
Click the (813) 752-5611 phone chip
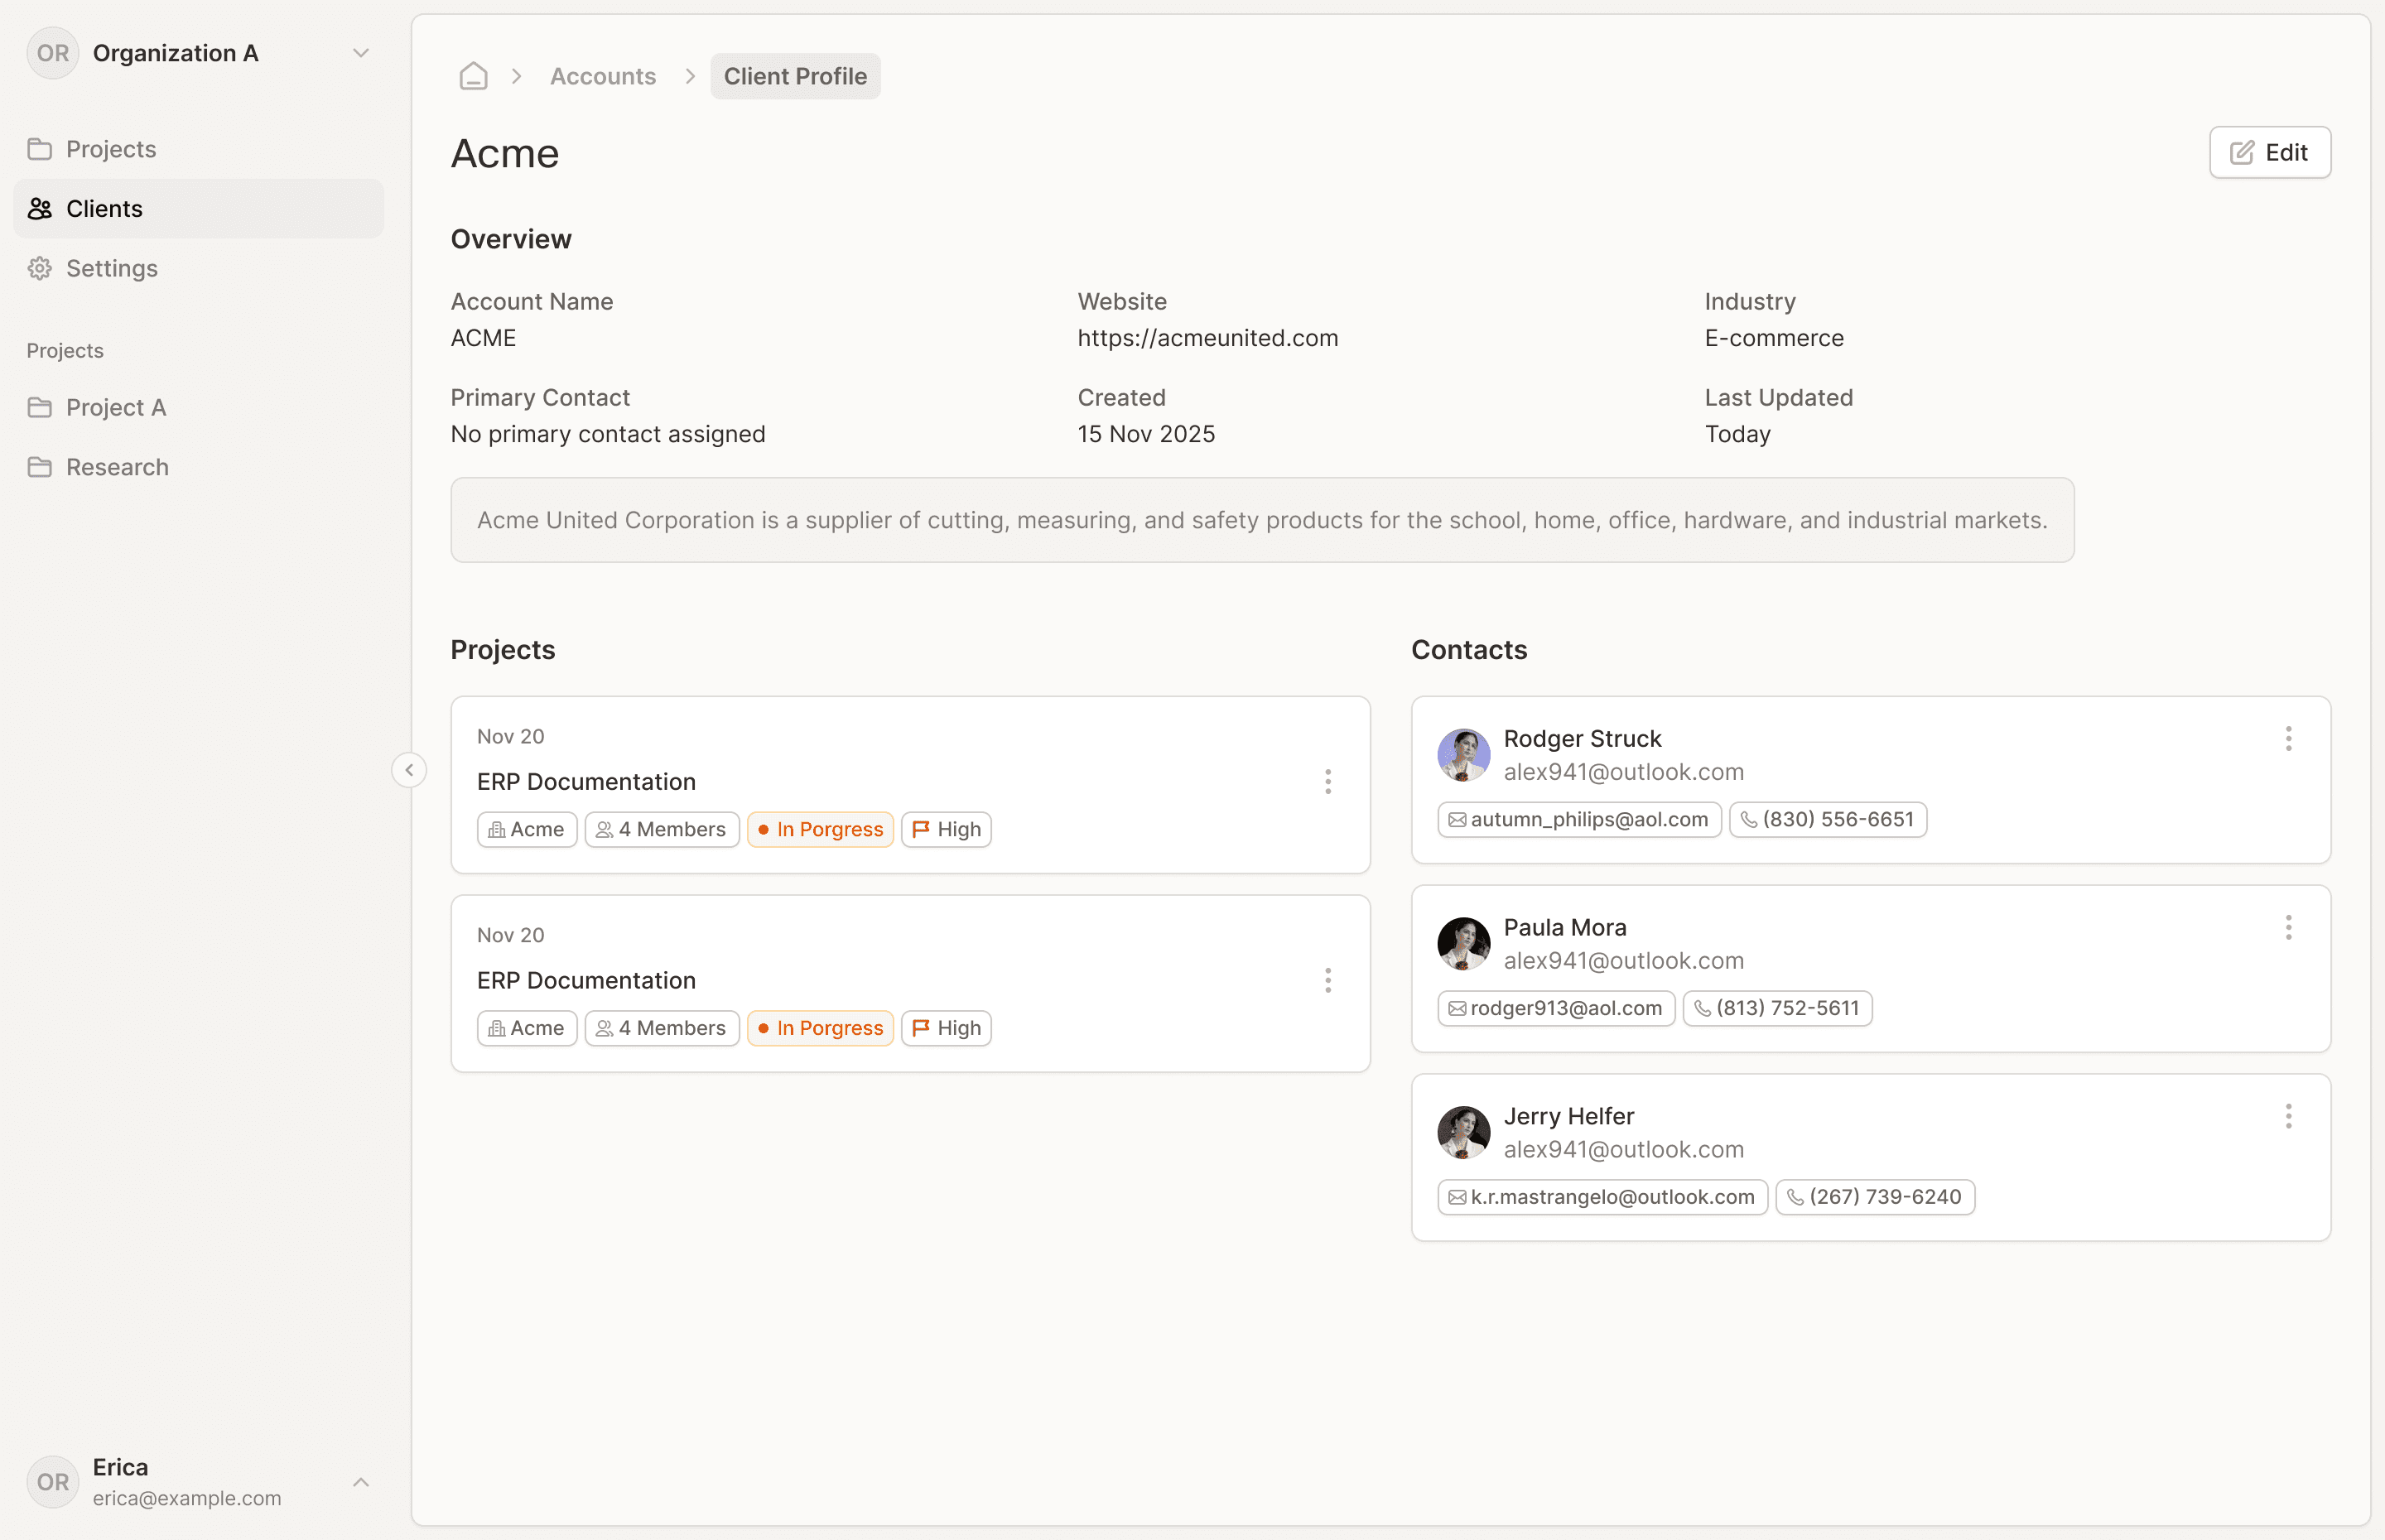click(1777, 1009)
